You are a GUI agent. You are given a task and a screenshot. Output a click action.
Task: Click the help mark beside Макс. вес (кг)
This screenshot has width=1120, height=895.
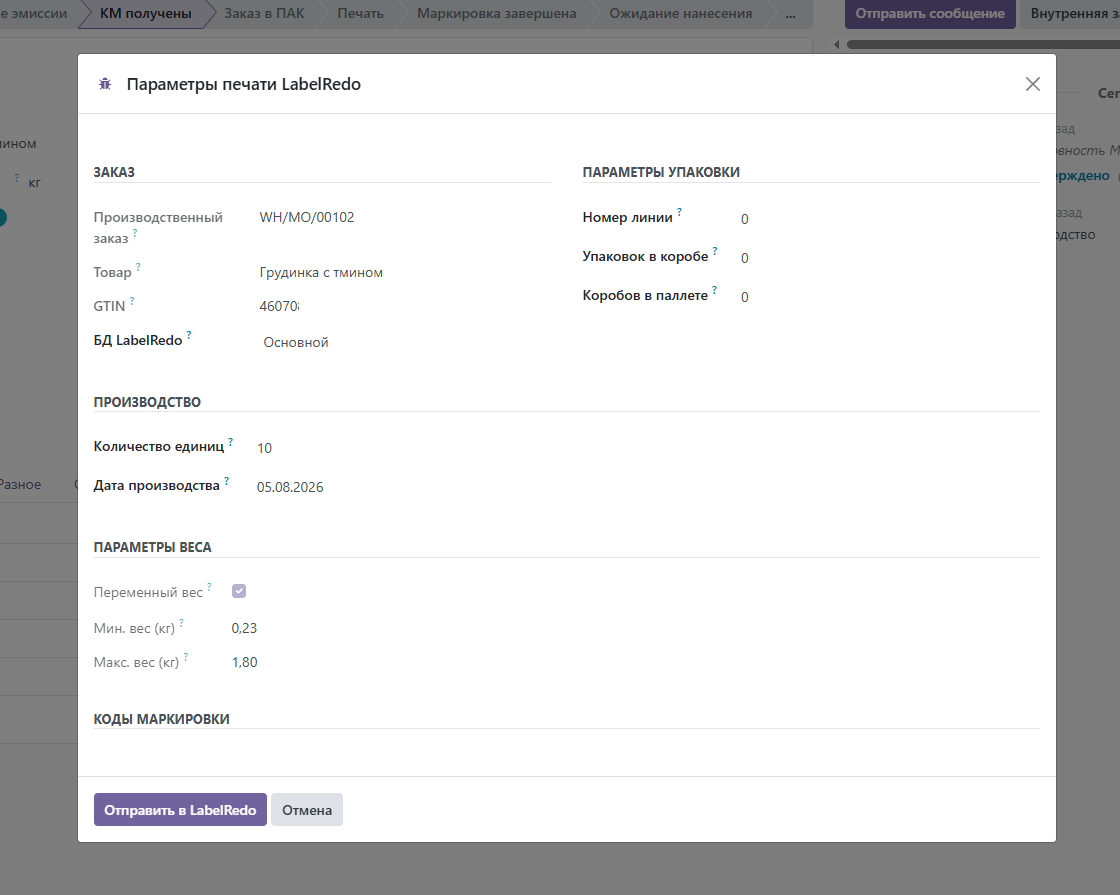[x=186, y=656]
